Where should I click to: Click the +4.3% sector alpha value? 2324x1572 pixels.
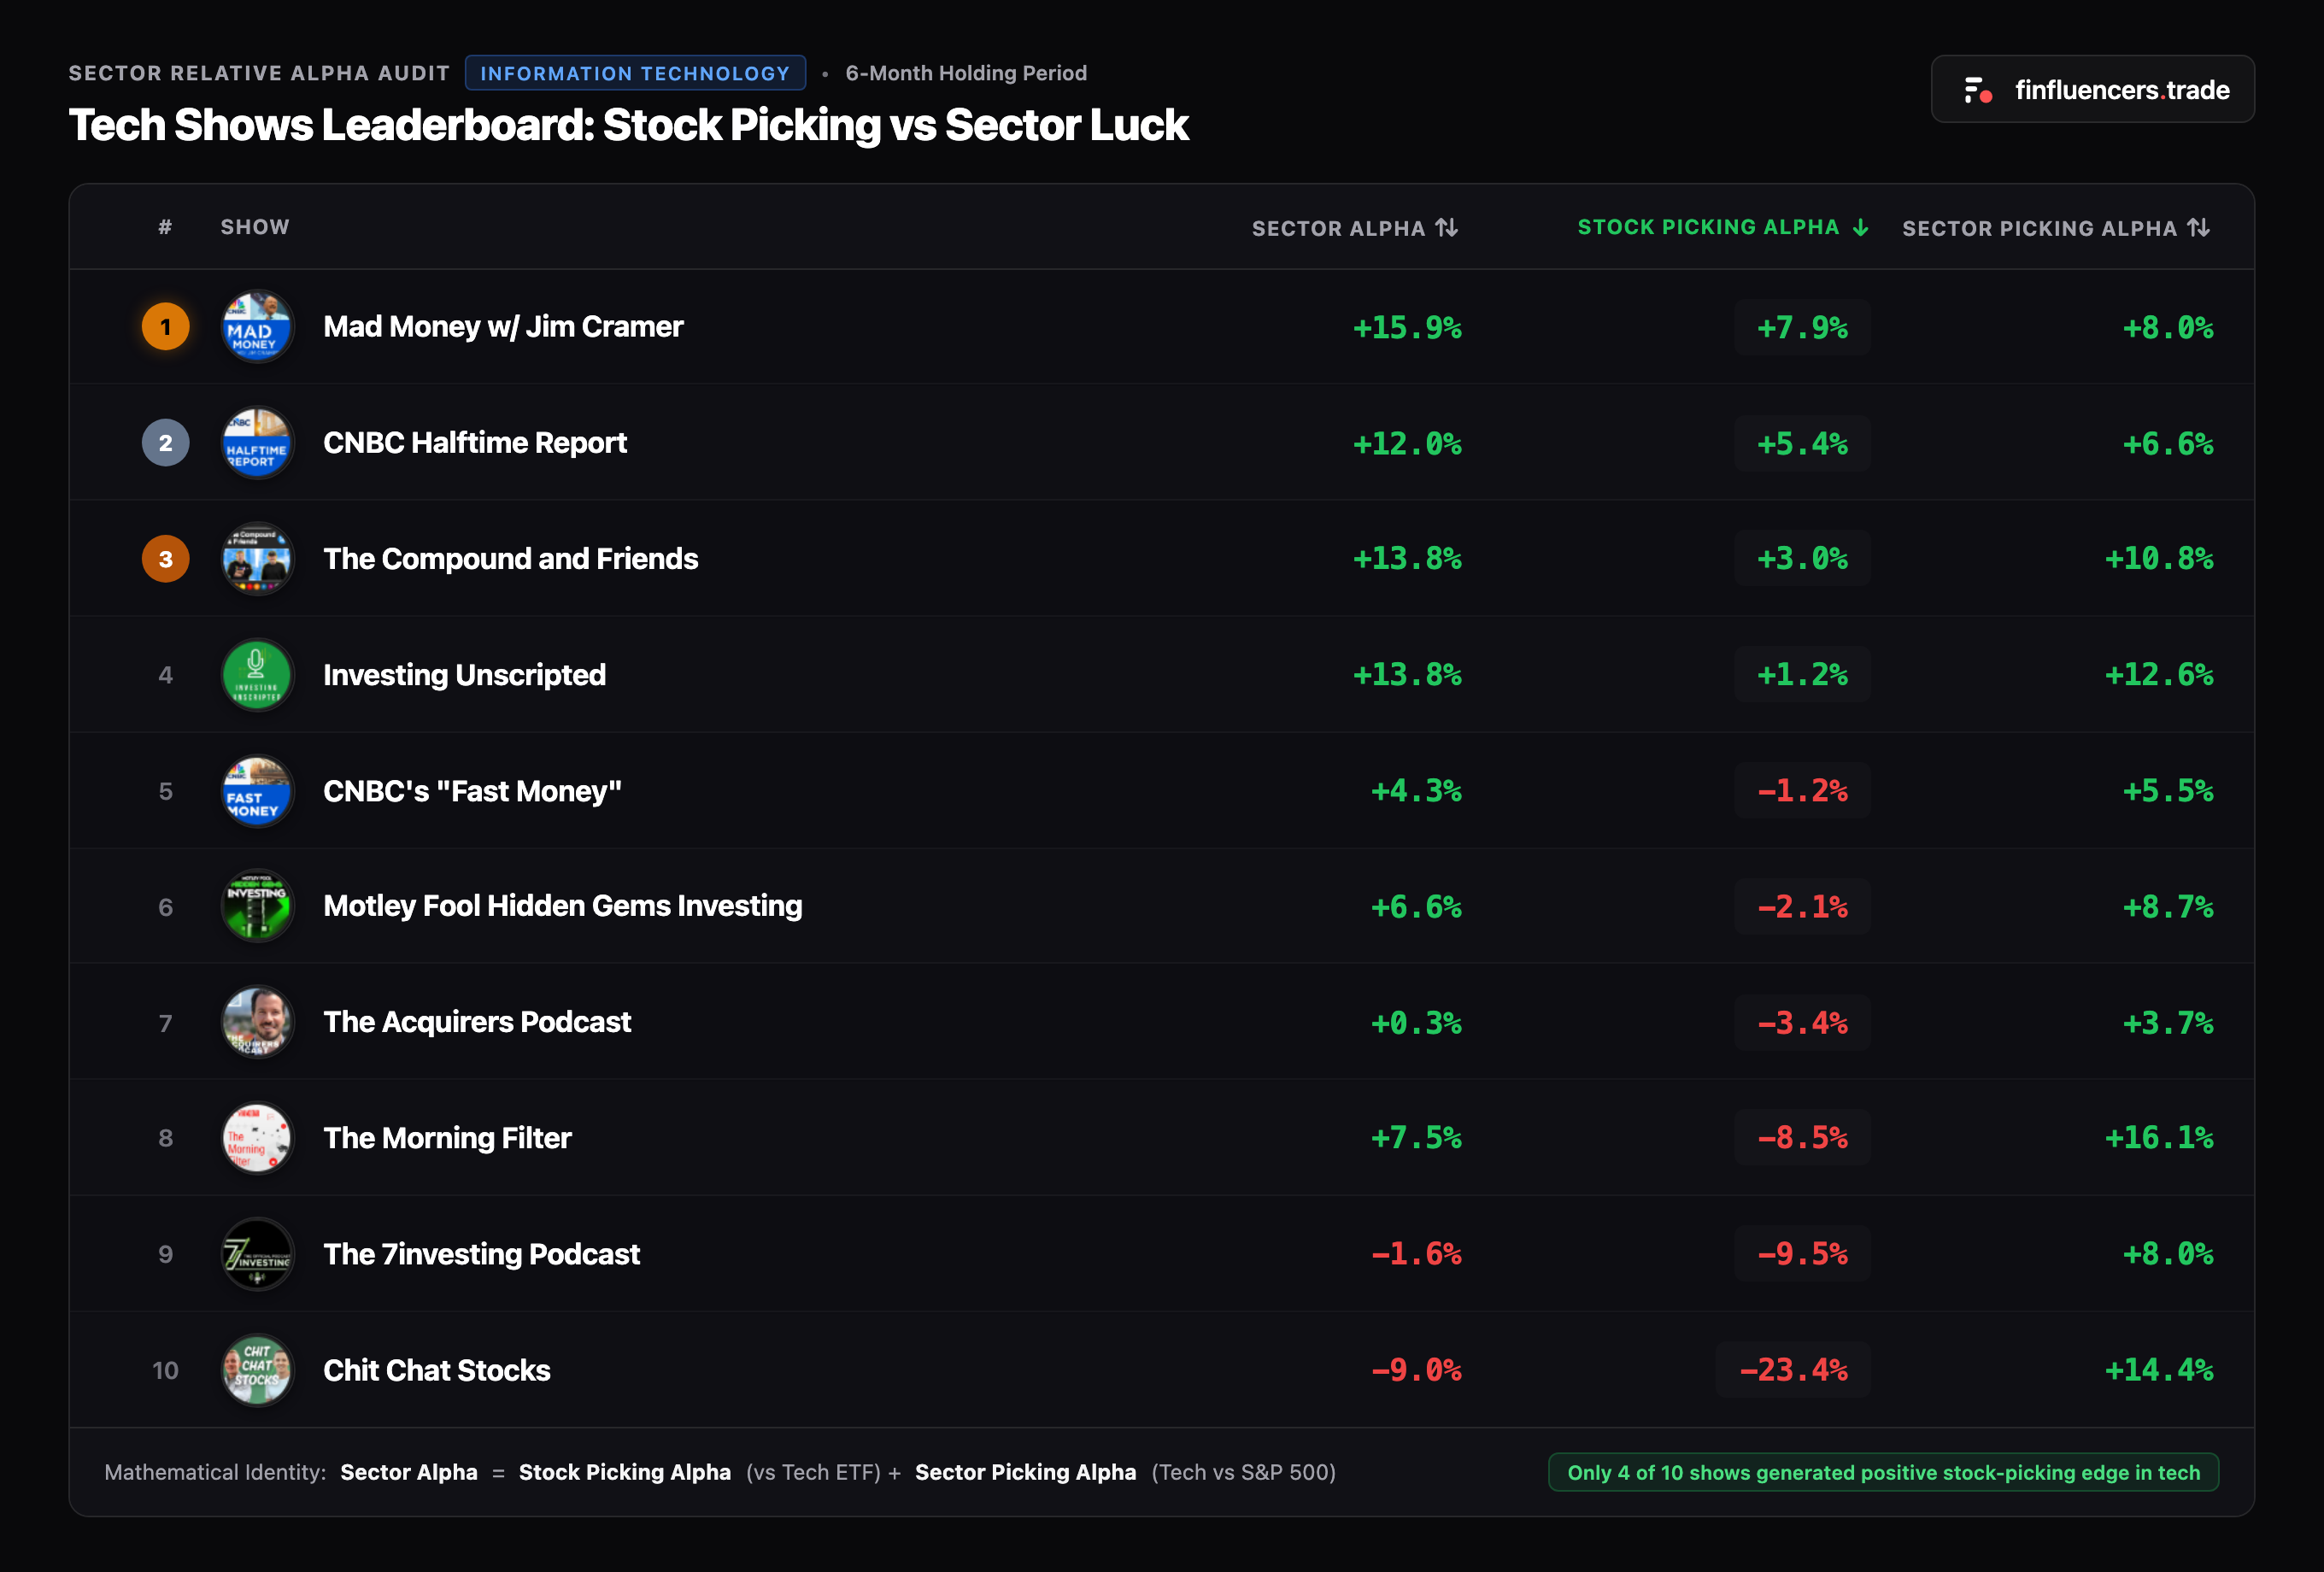click(x=1416, y=791)
